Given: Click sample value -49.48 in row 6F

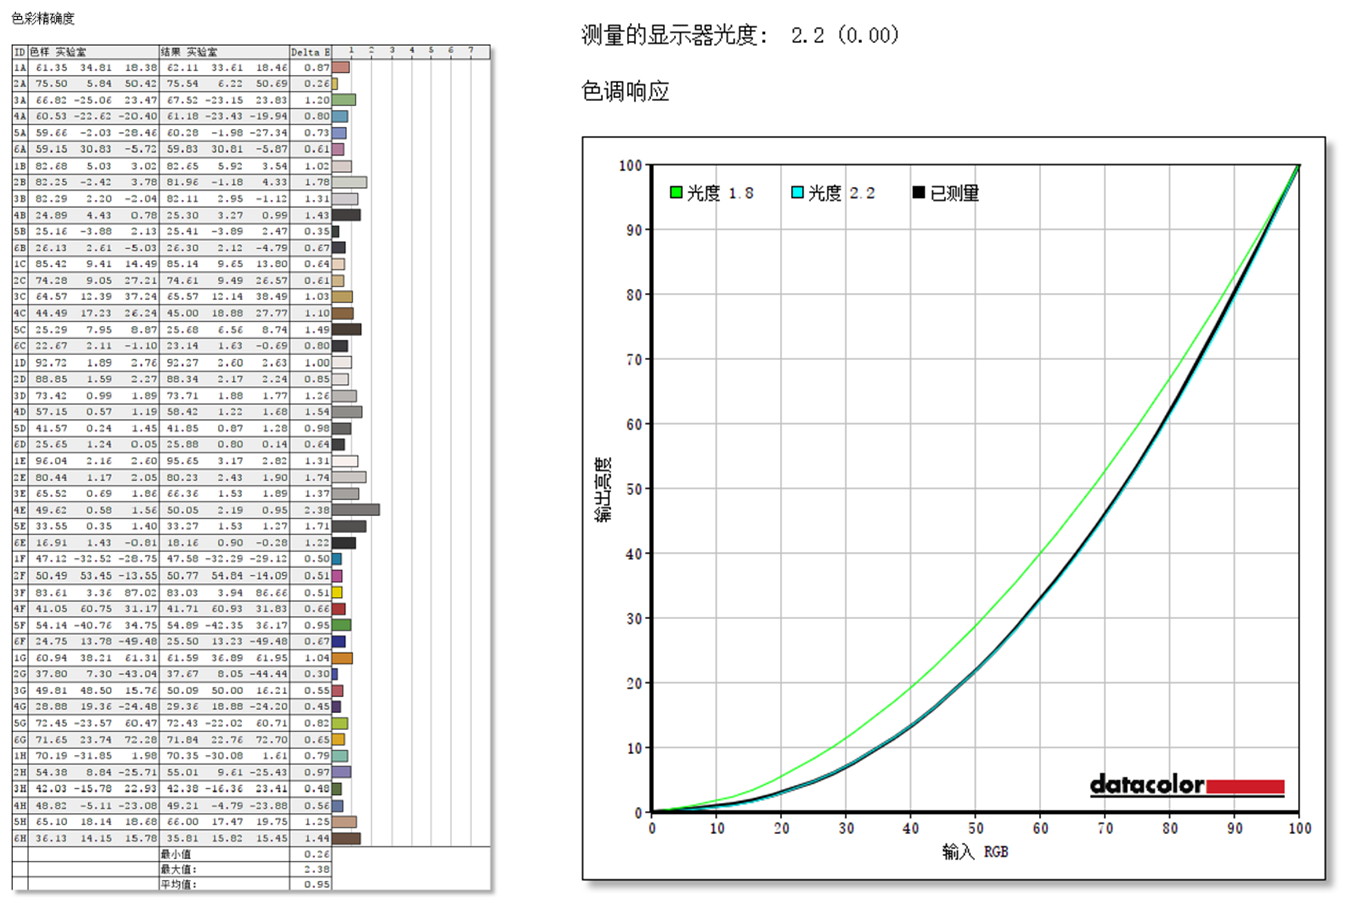Looking at the screenshot, I should click(x=138, y=641).
